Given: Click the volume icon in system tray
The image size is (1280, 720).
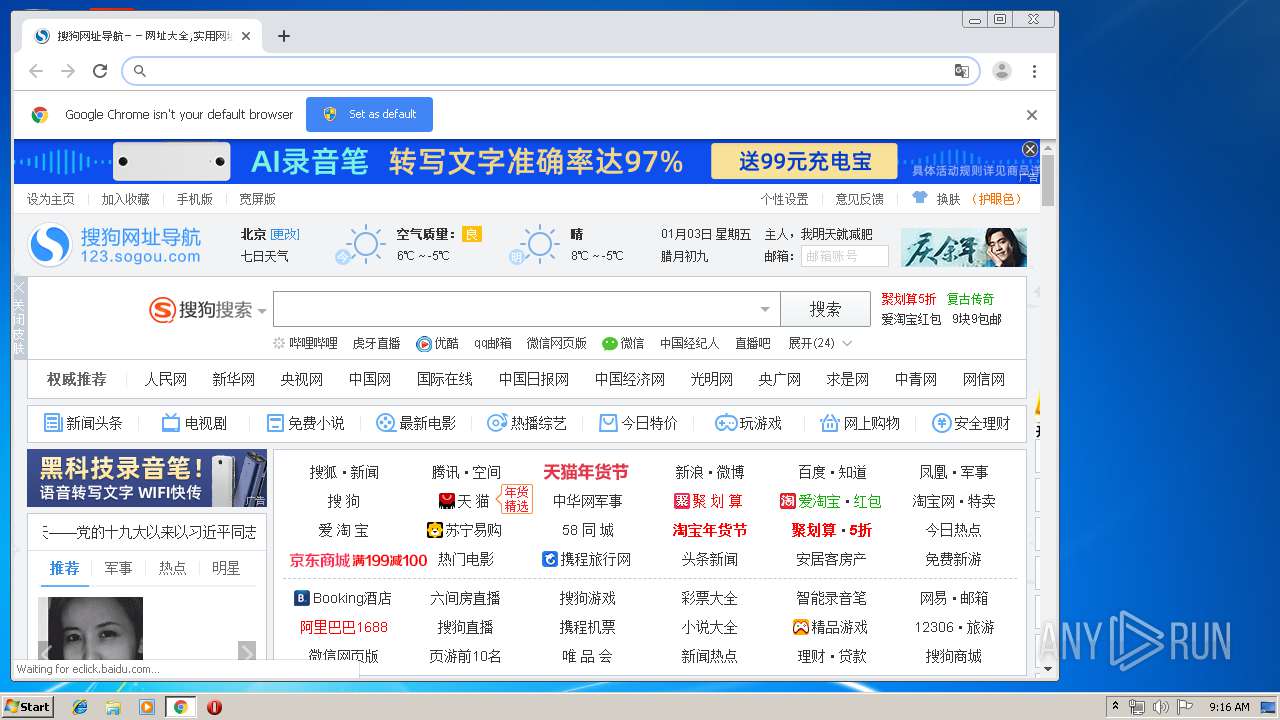Looking at the screenshot, I should (x=1160, y=707).
